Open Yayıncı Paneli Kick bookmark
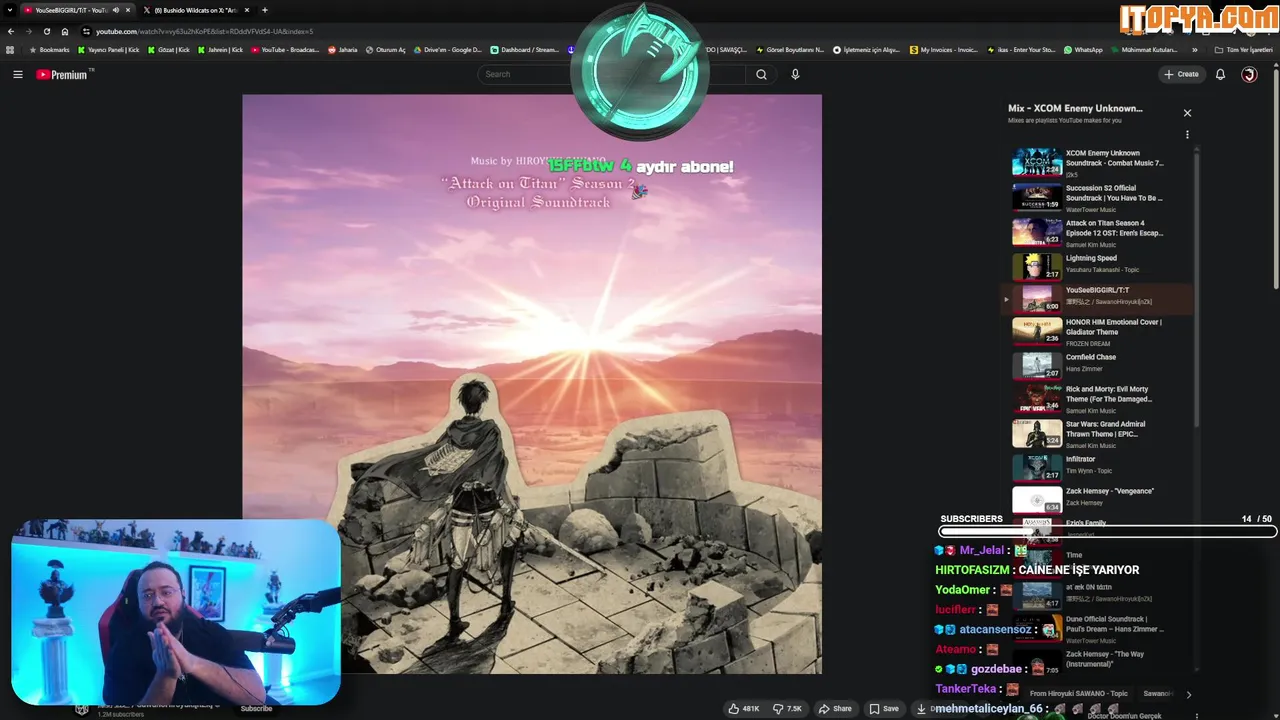 point(109,49)
